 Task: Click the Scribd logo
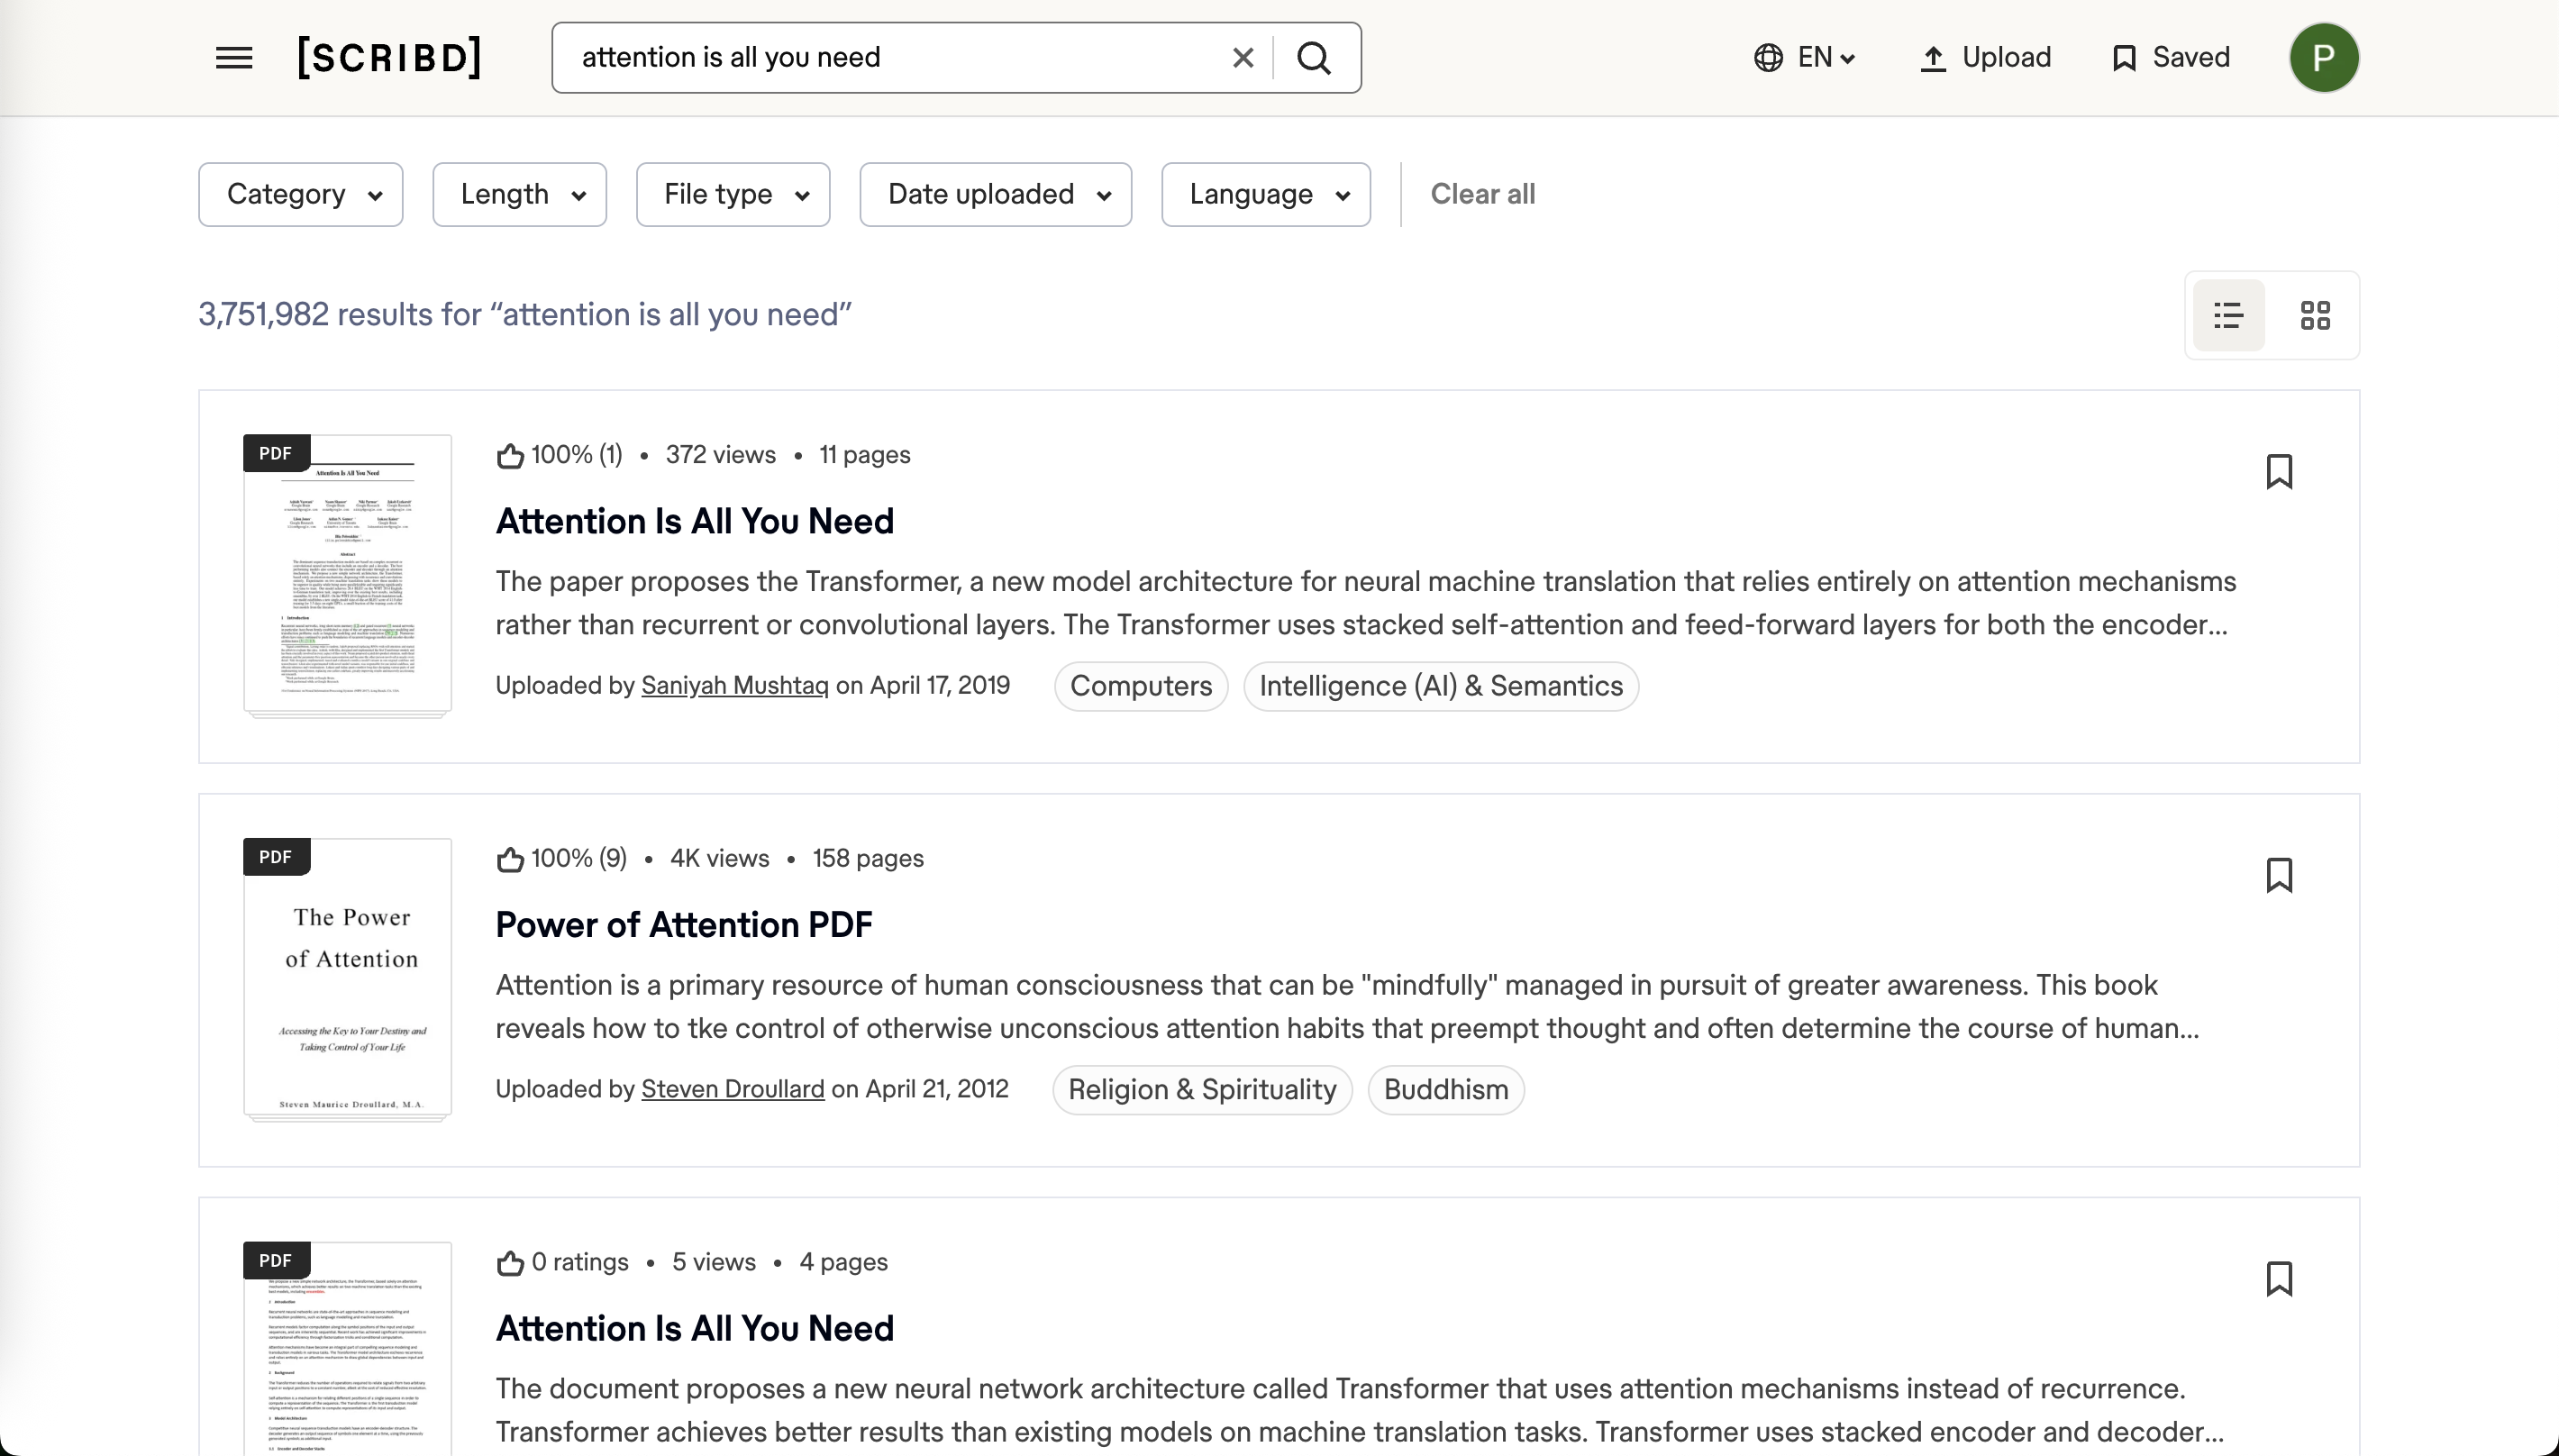click(x=389, y=58)
